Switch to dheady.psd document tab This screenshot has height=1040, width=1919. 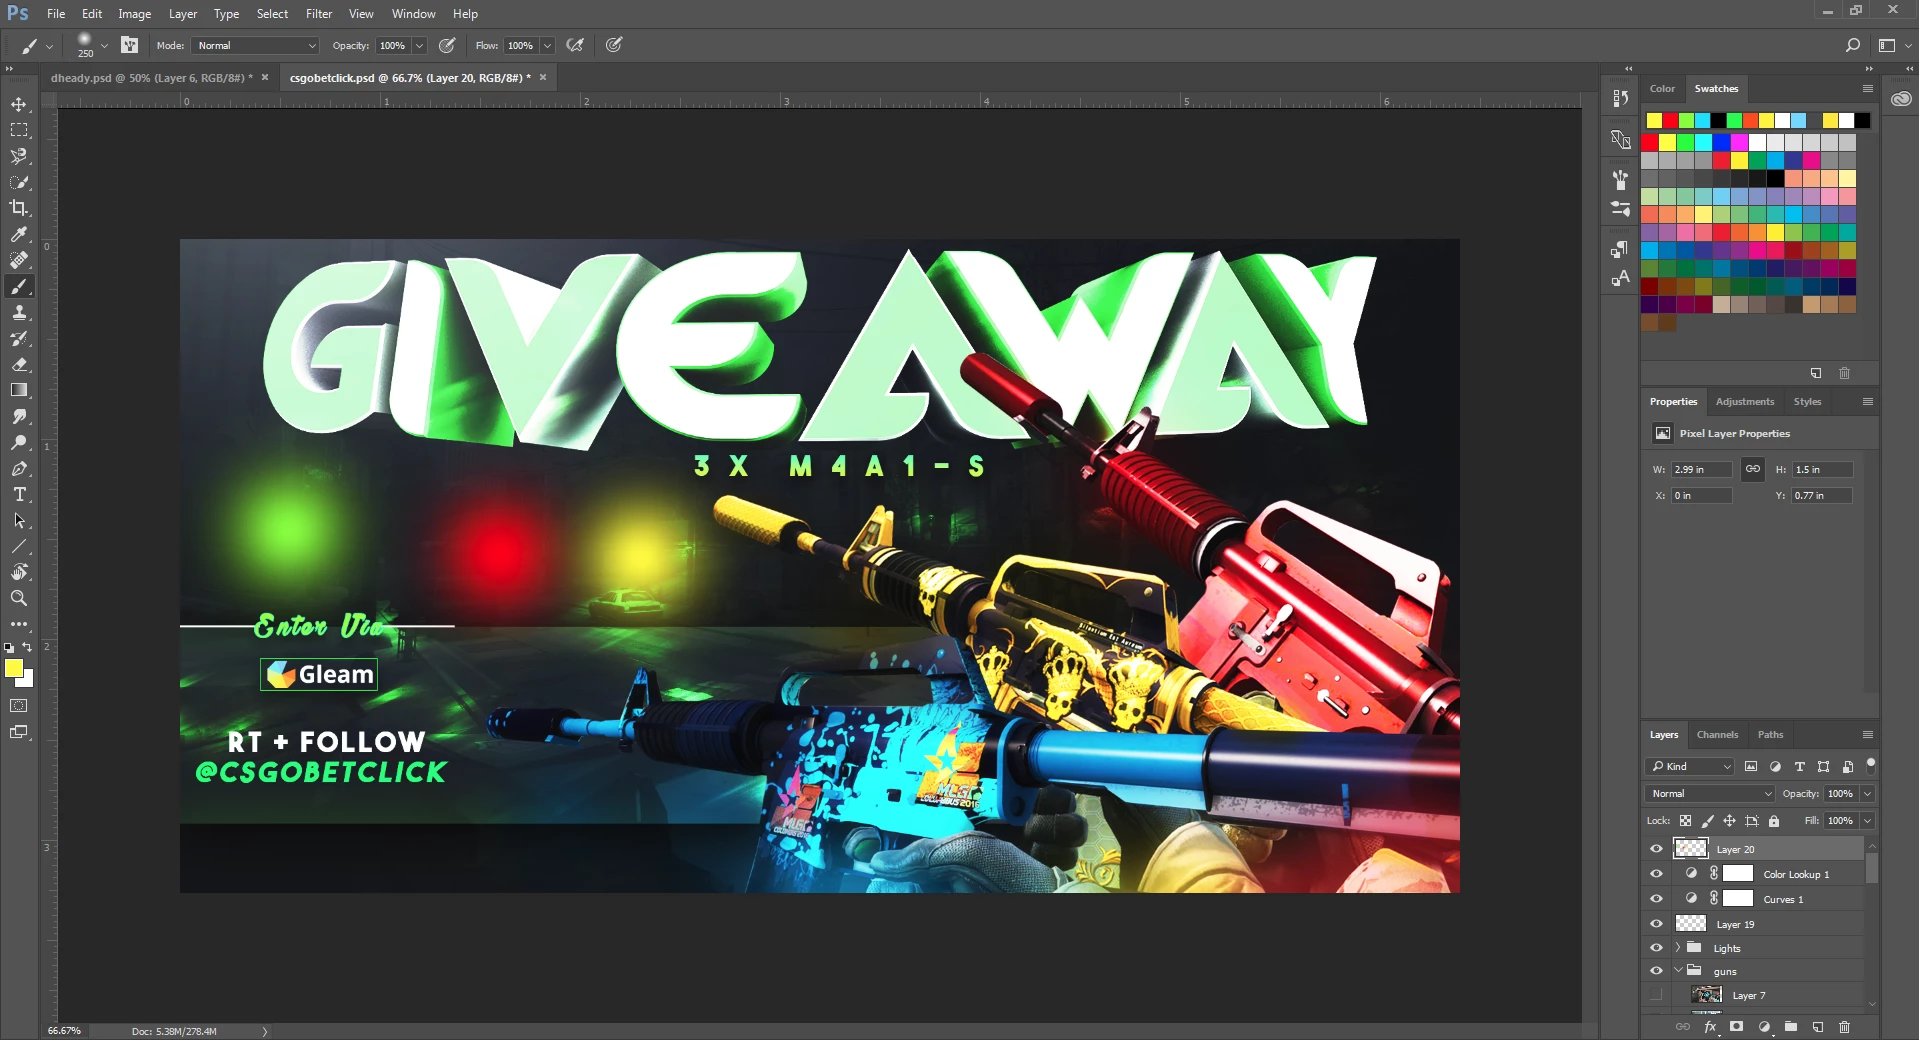(x=151, y=77)
